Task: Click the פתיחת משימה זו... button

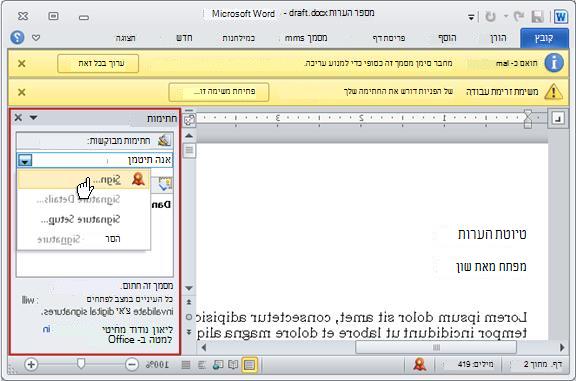Action: click(x=219, y=92)
